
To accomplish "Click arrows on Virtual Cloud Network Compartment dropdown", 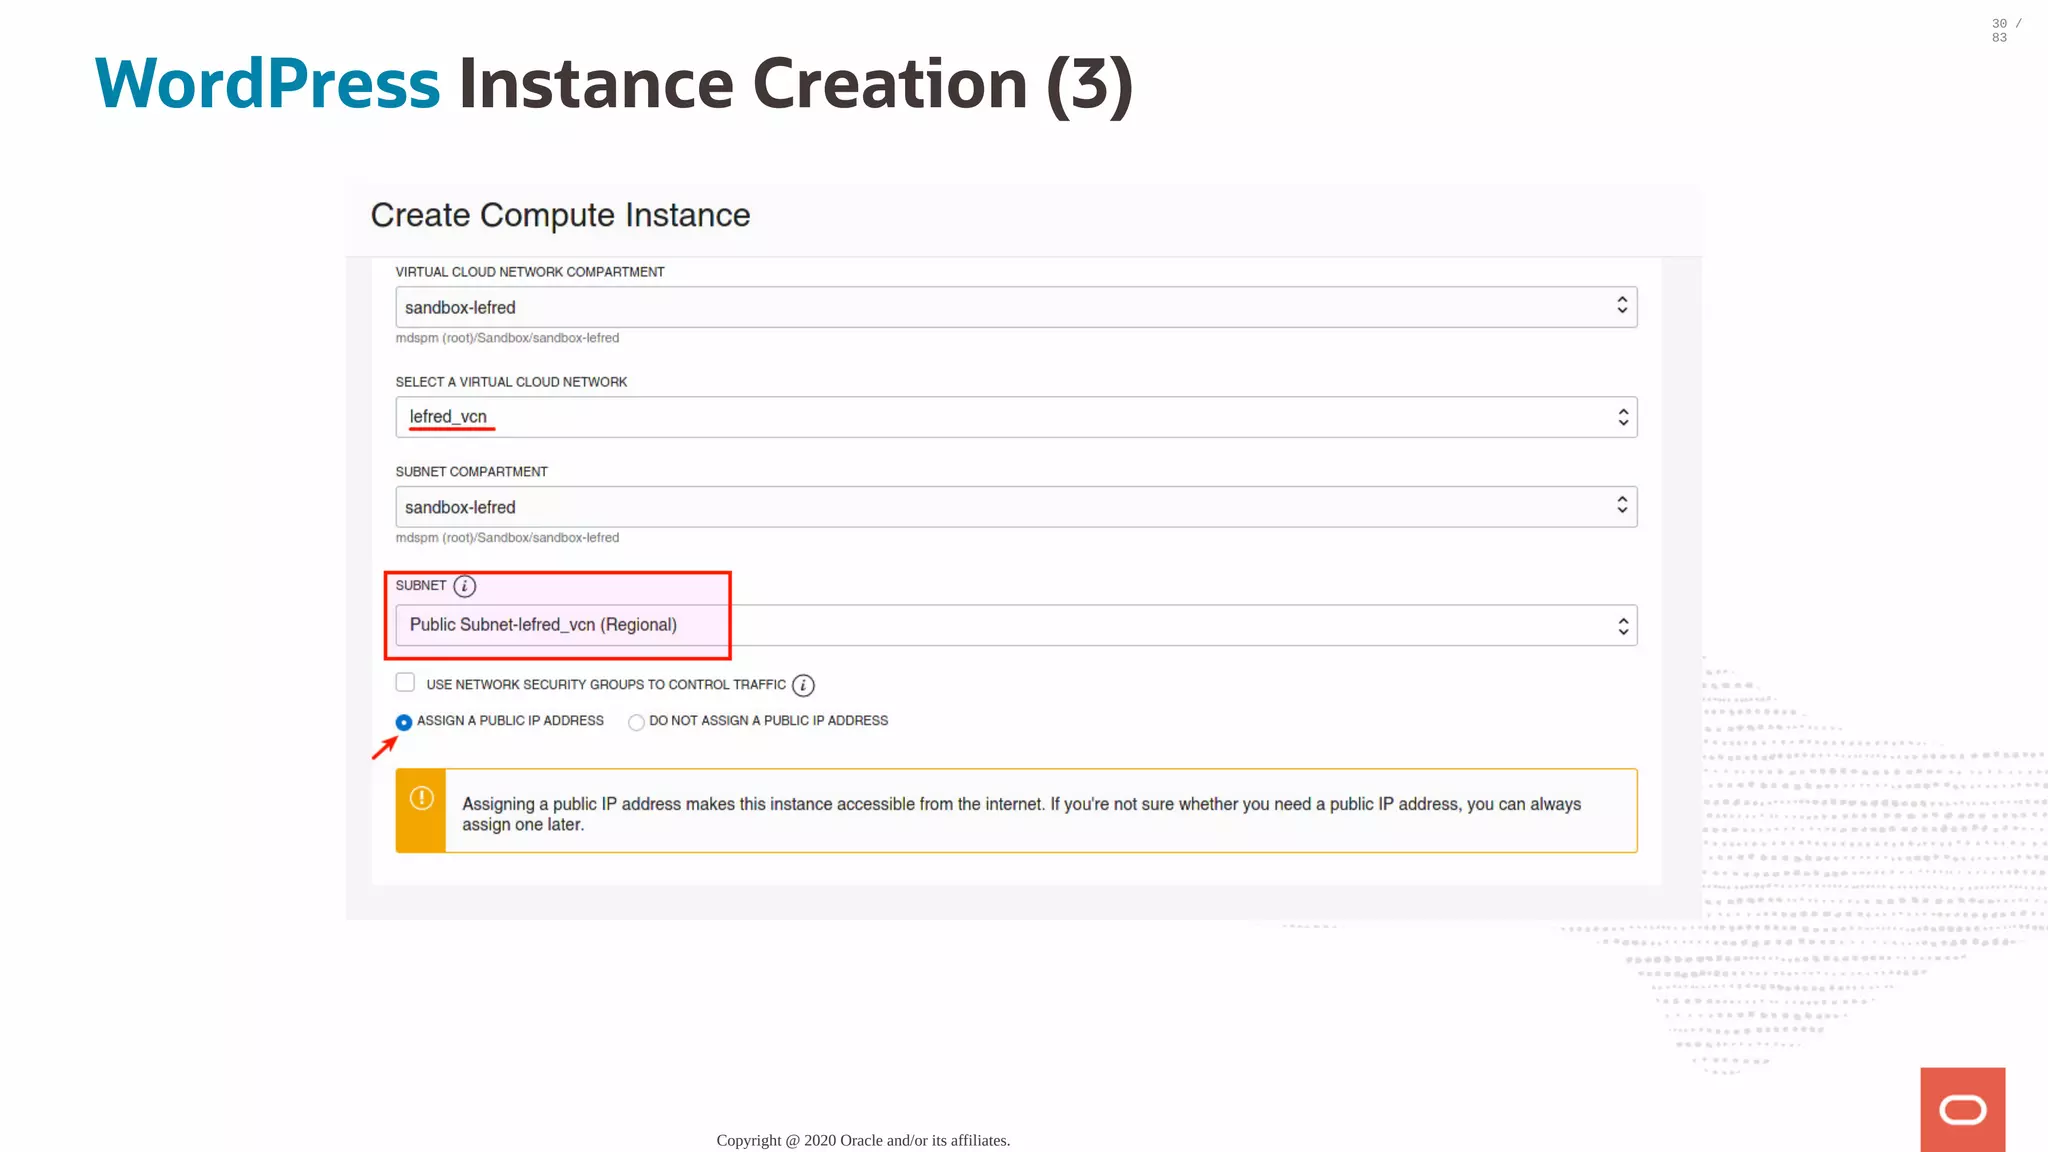I will 1622,306.
